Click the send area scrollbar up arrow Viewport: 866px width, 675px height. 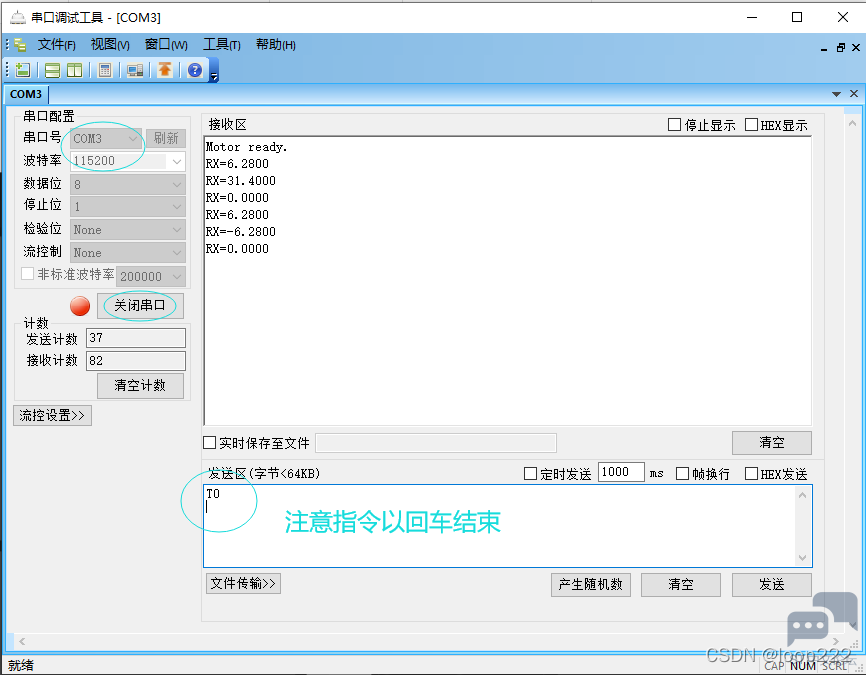coord(802,495)
